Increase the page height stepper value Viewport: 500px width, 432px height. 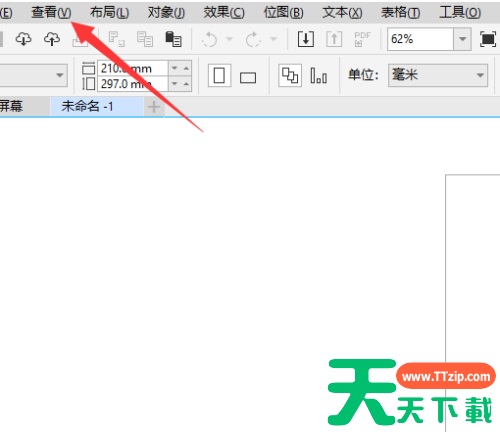[x=186, y=84]
